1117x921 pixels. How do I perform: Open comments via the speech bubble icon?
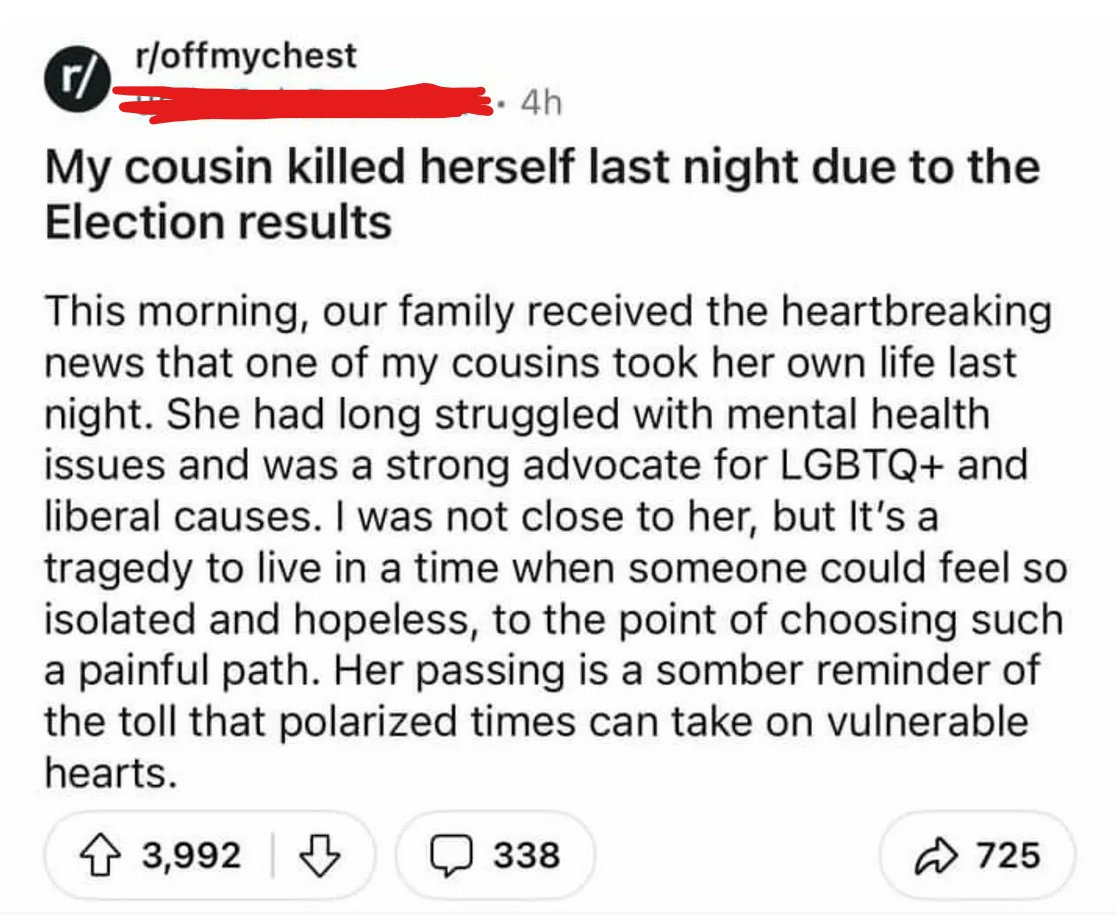(451, 855)
